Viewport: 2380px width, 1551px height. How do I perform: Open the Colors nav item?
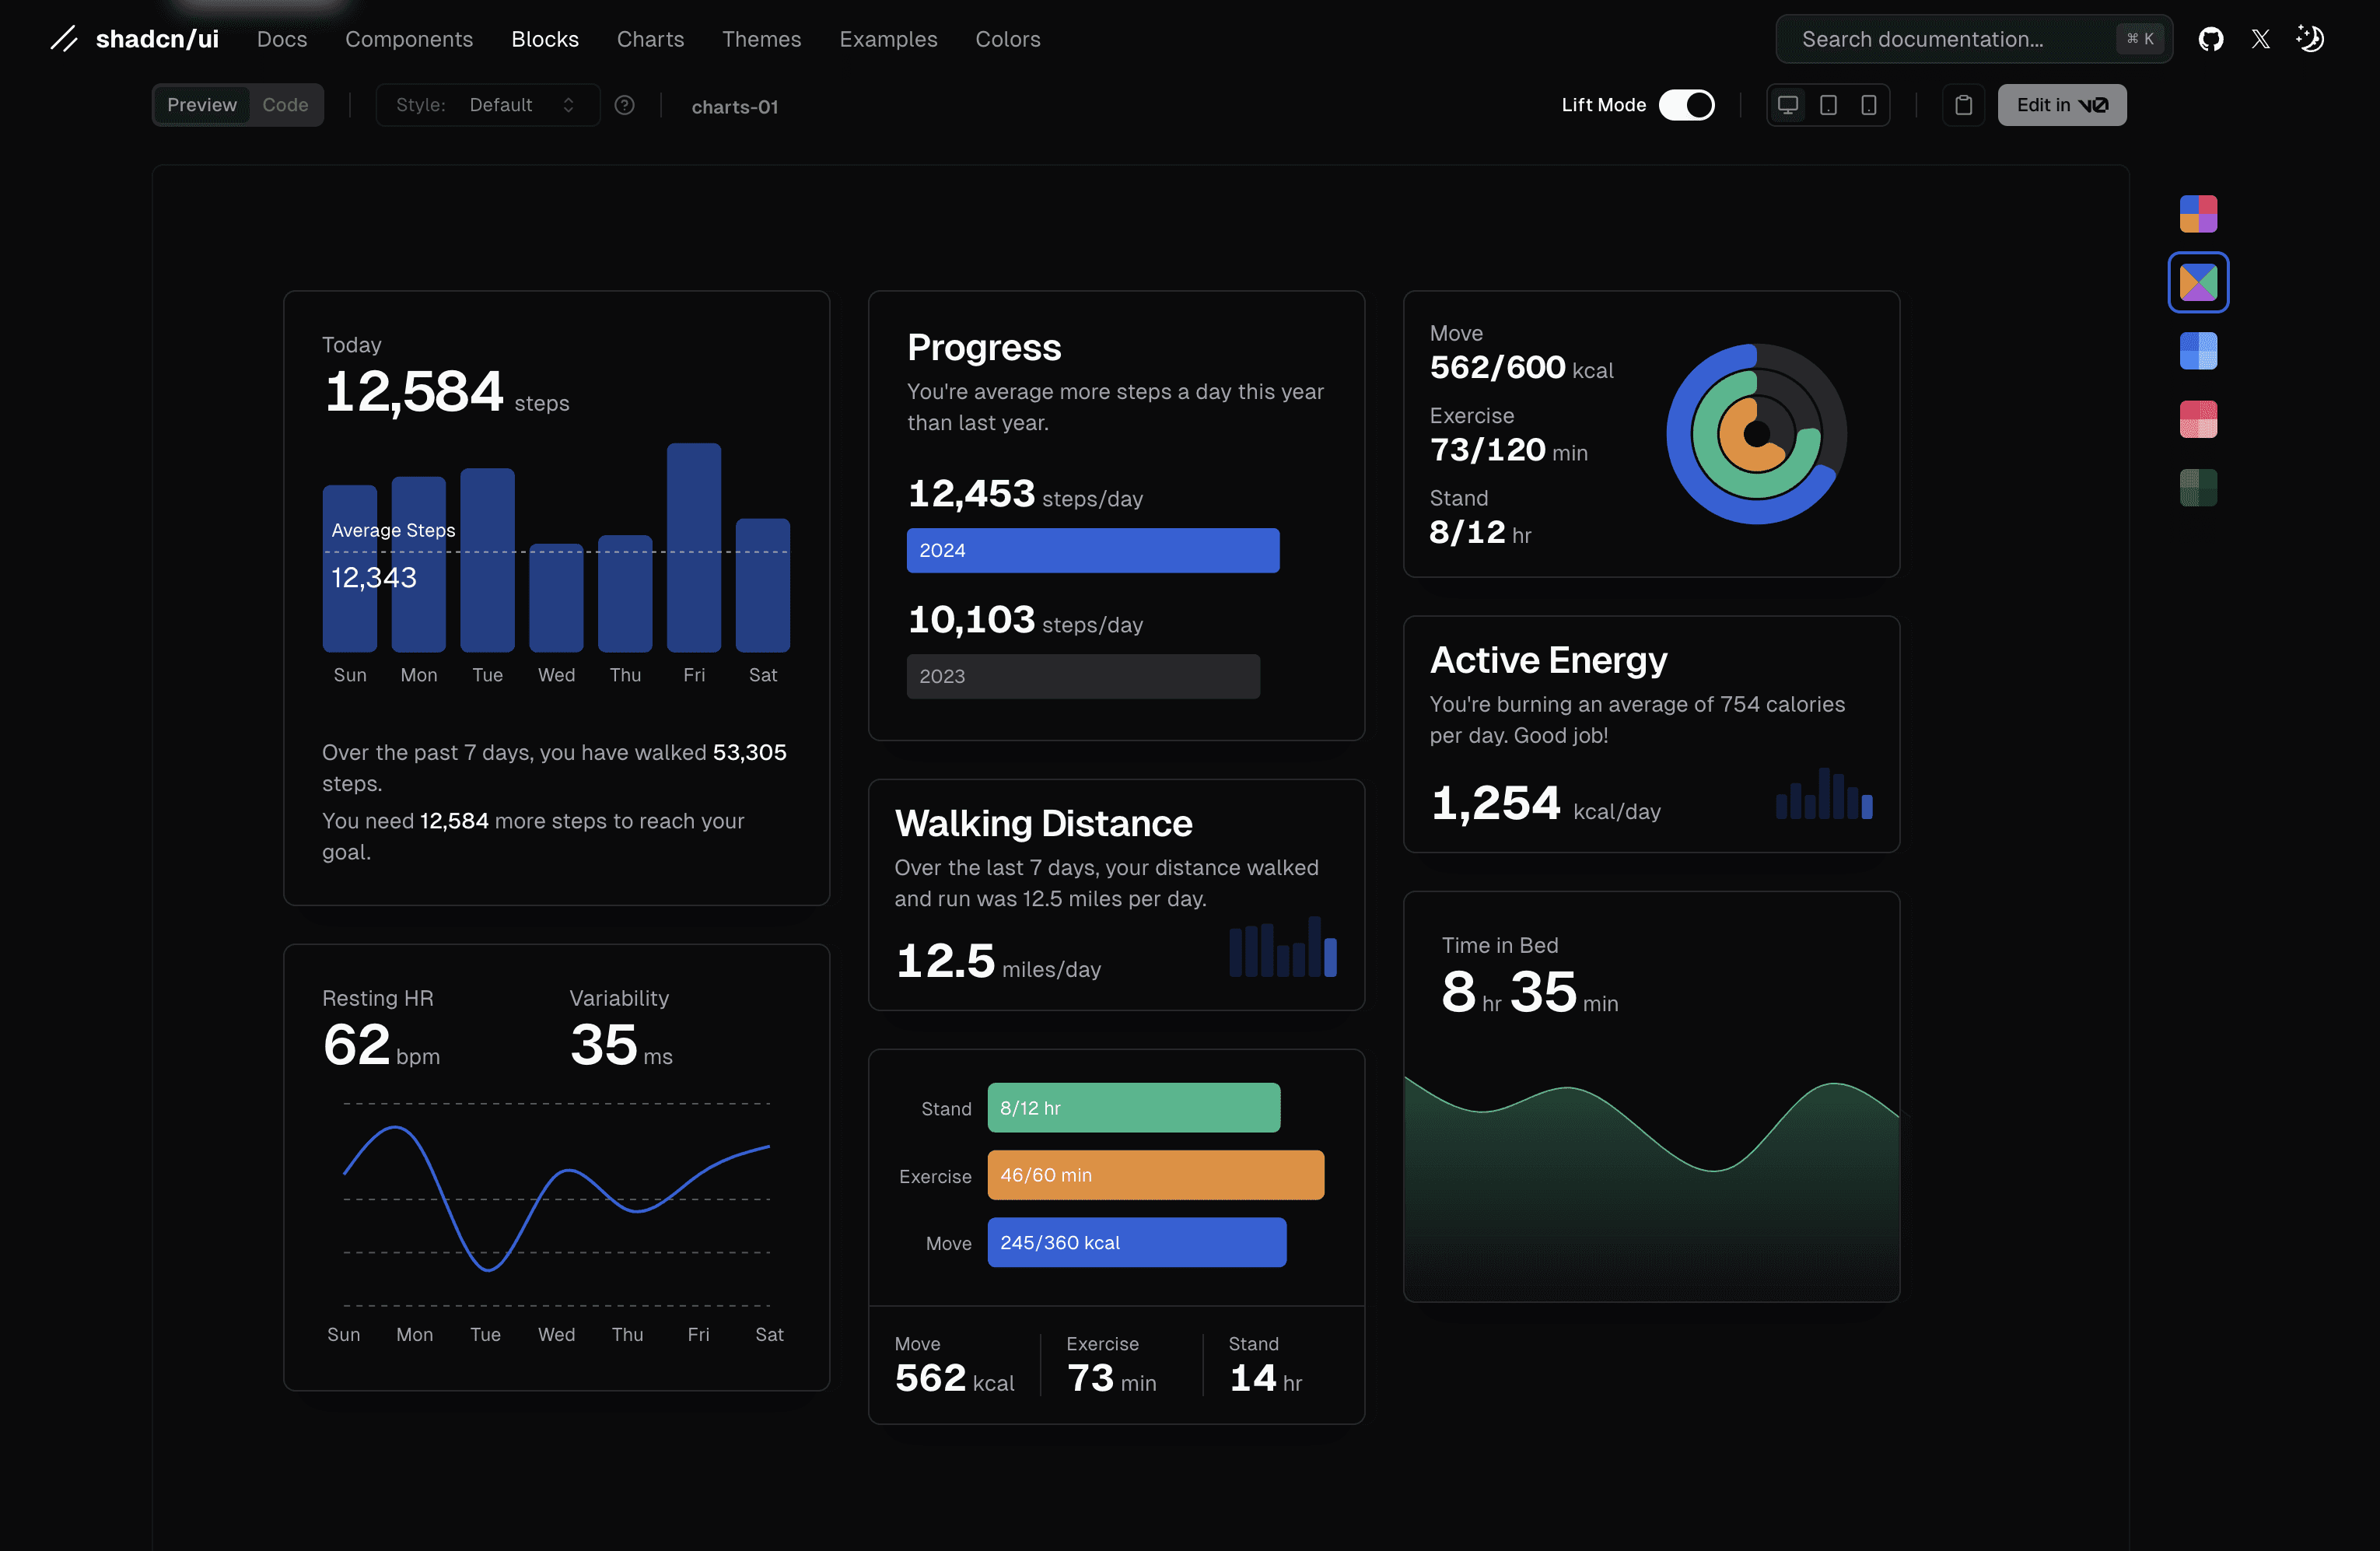point(1008,39)
